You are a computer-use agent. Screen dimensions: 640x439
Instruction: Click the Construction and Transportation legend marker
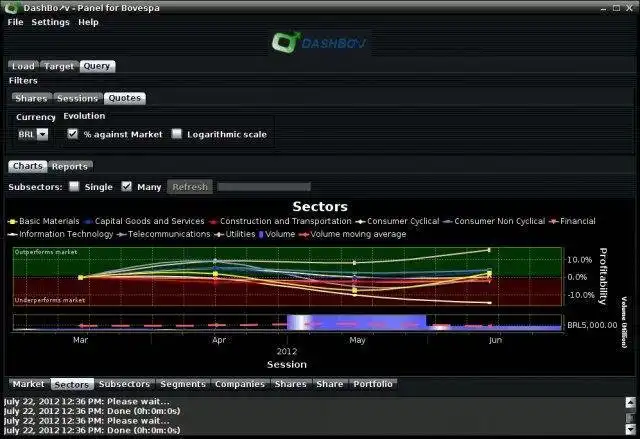pyautogui.click(x=213, y=222)
